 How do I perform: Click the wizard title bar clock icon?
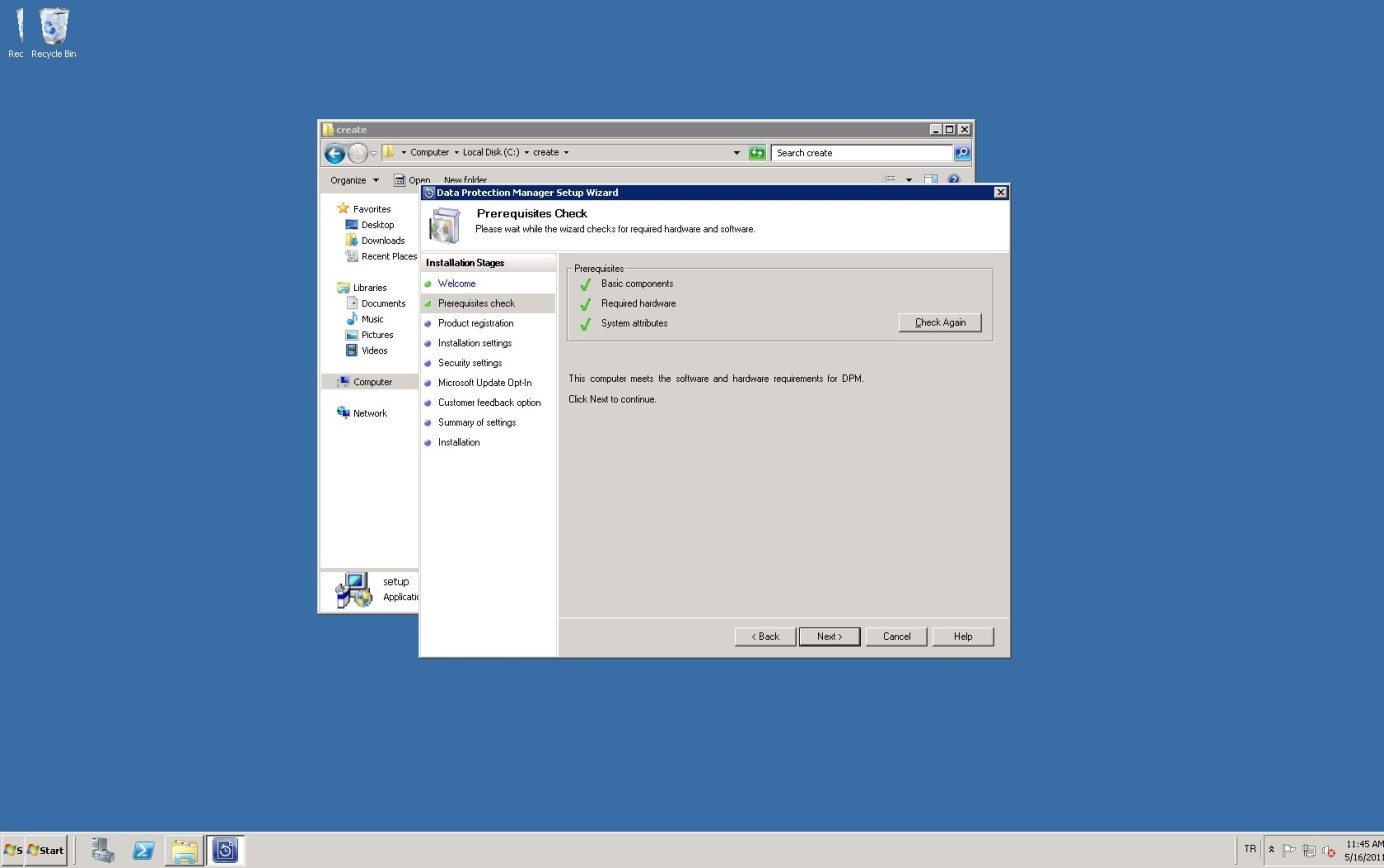tap(429, 192)
